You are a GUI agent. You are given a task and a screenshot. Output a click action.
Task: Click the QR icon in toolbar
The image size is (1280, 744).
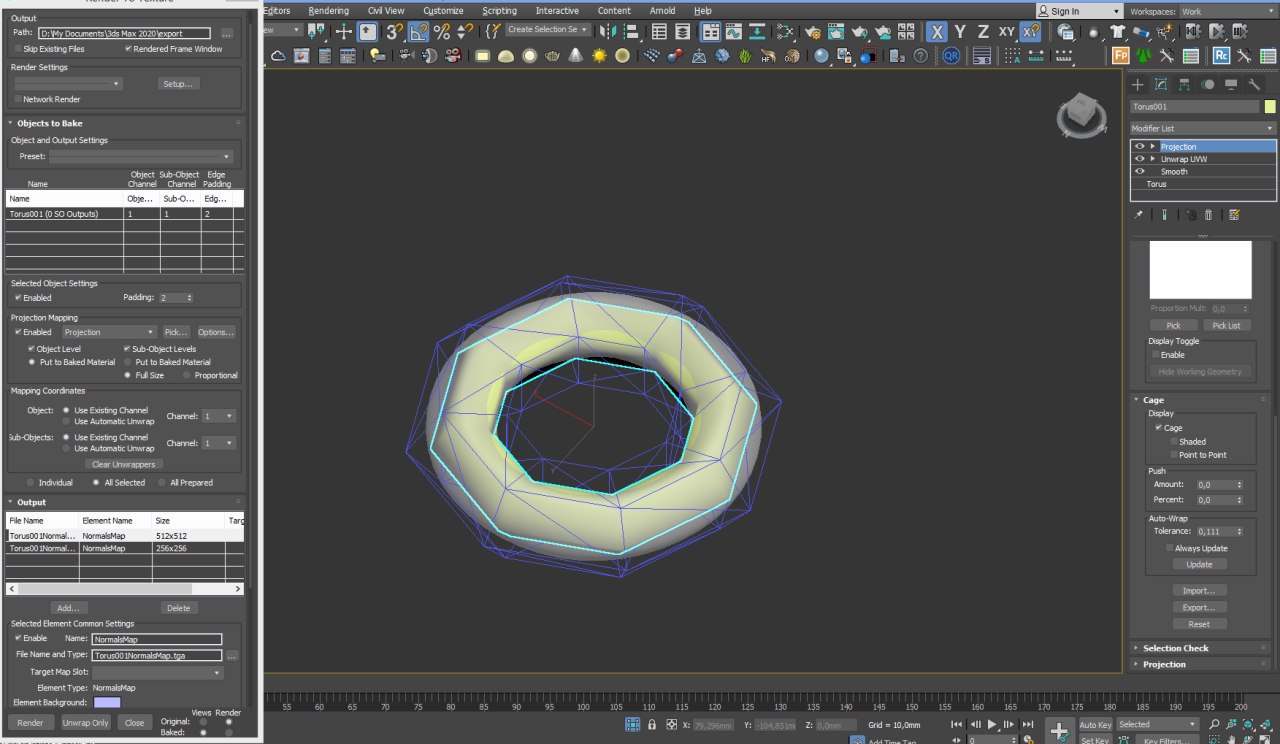pyautogui.click(x=950, y=56)
